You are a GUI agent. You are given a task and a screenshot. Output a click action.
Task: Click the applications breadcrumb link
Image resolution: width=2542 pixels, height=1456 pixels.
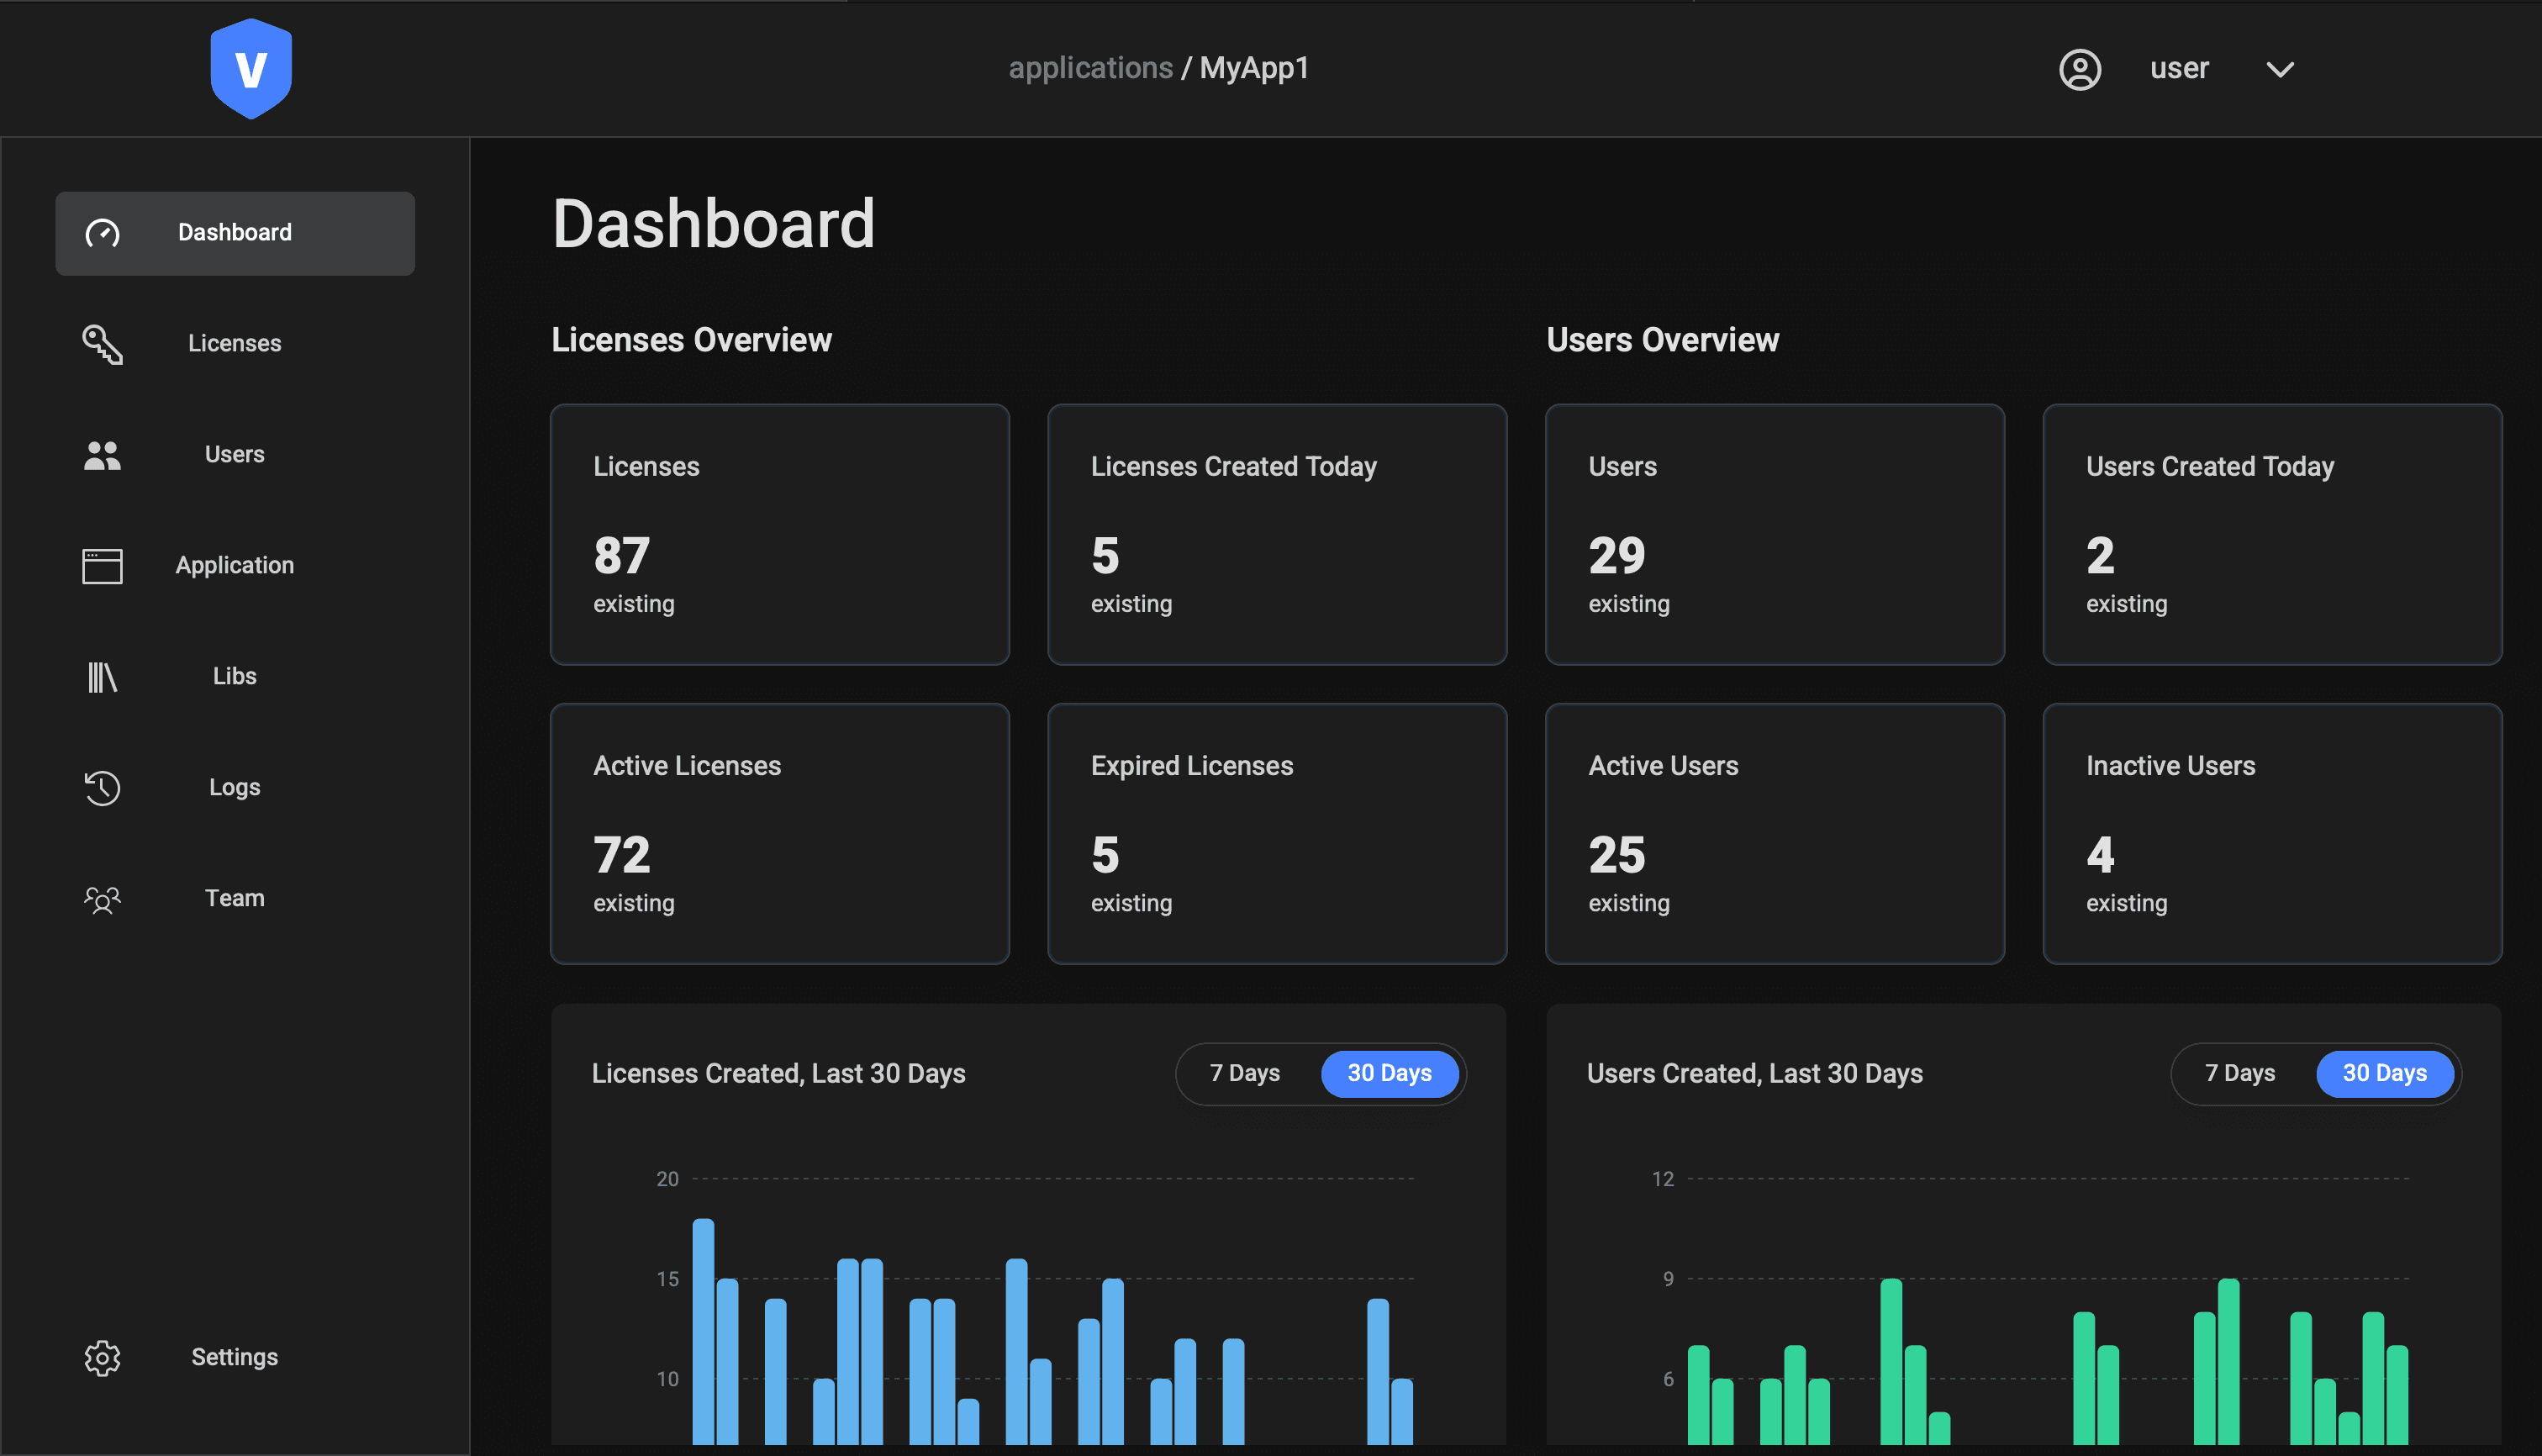[x=1090, y=67]
